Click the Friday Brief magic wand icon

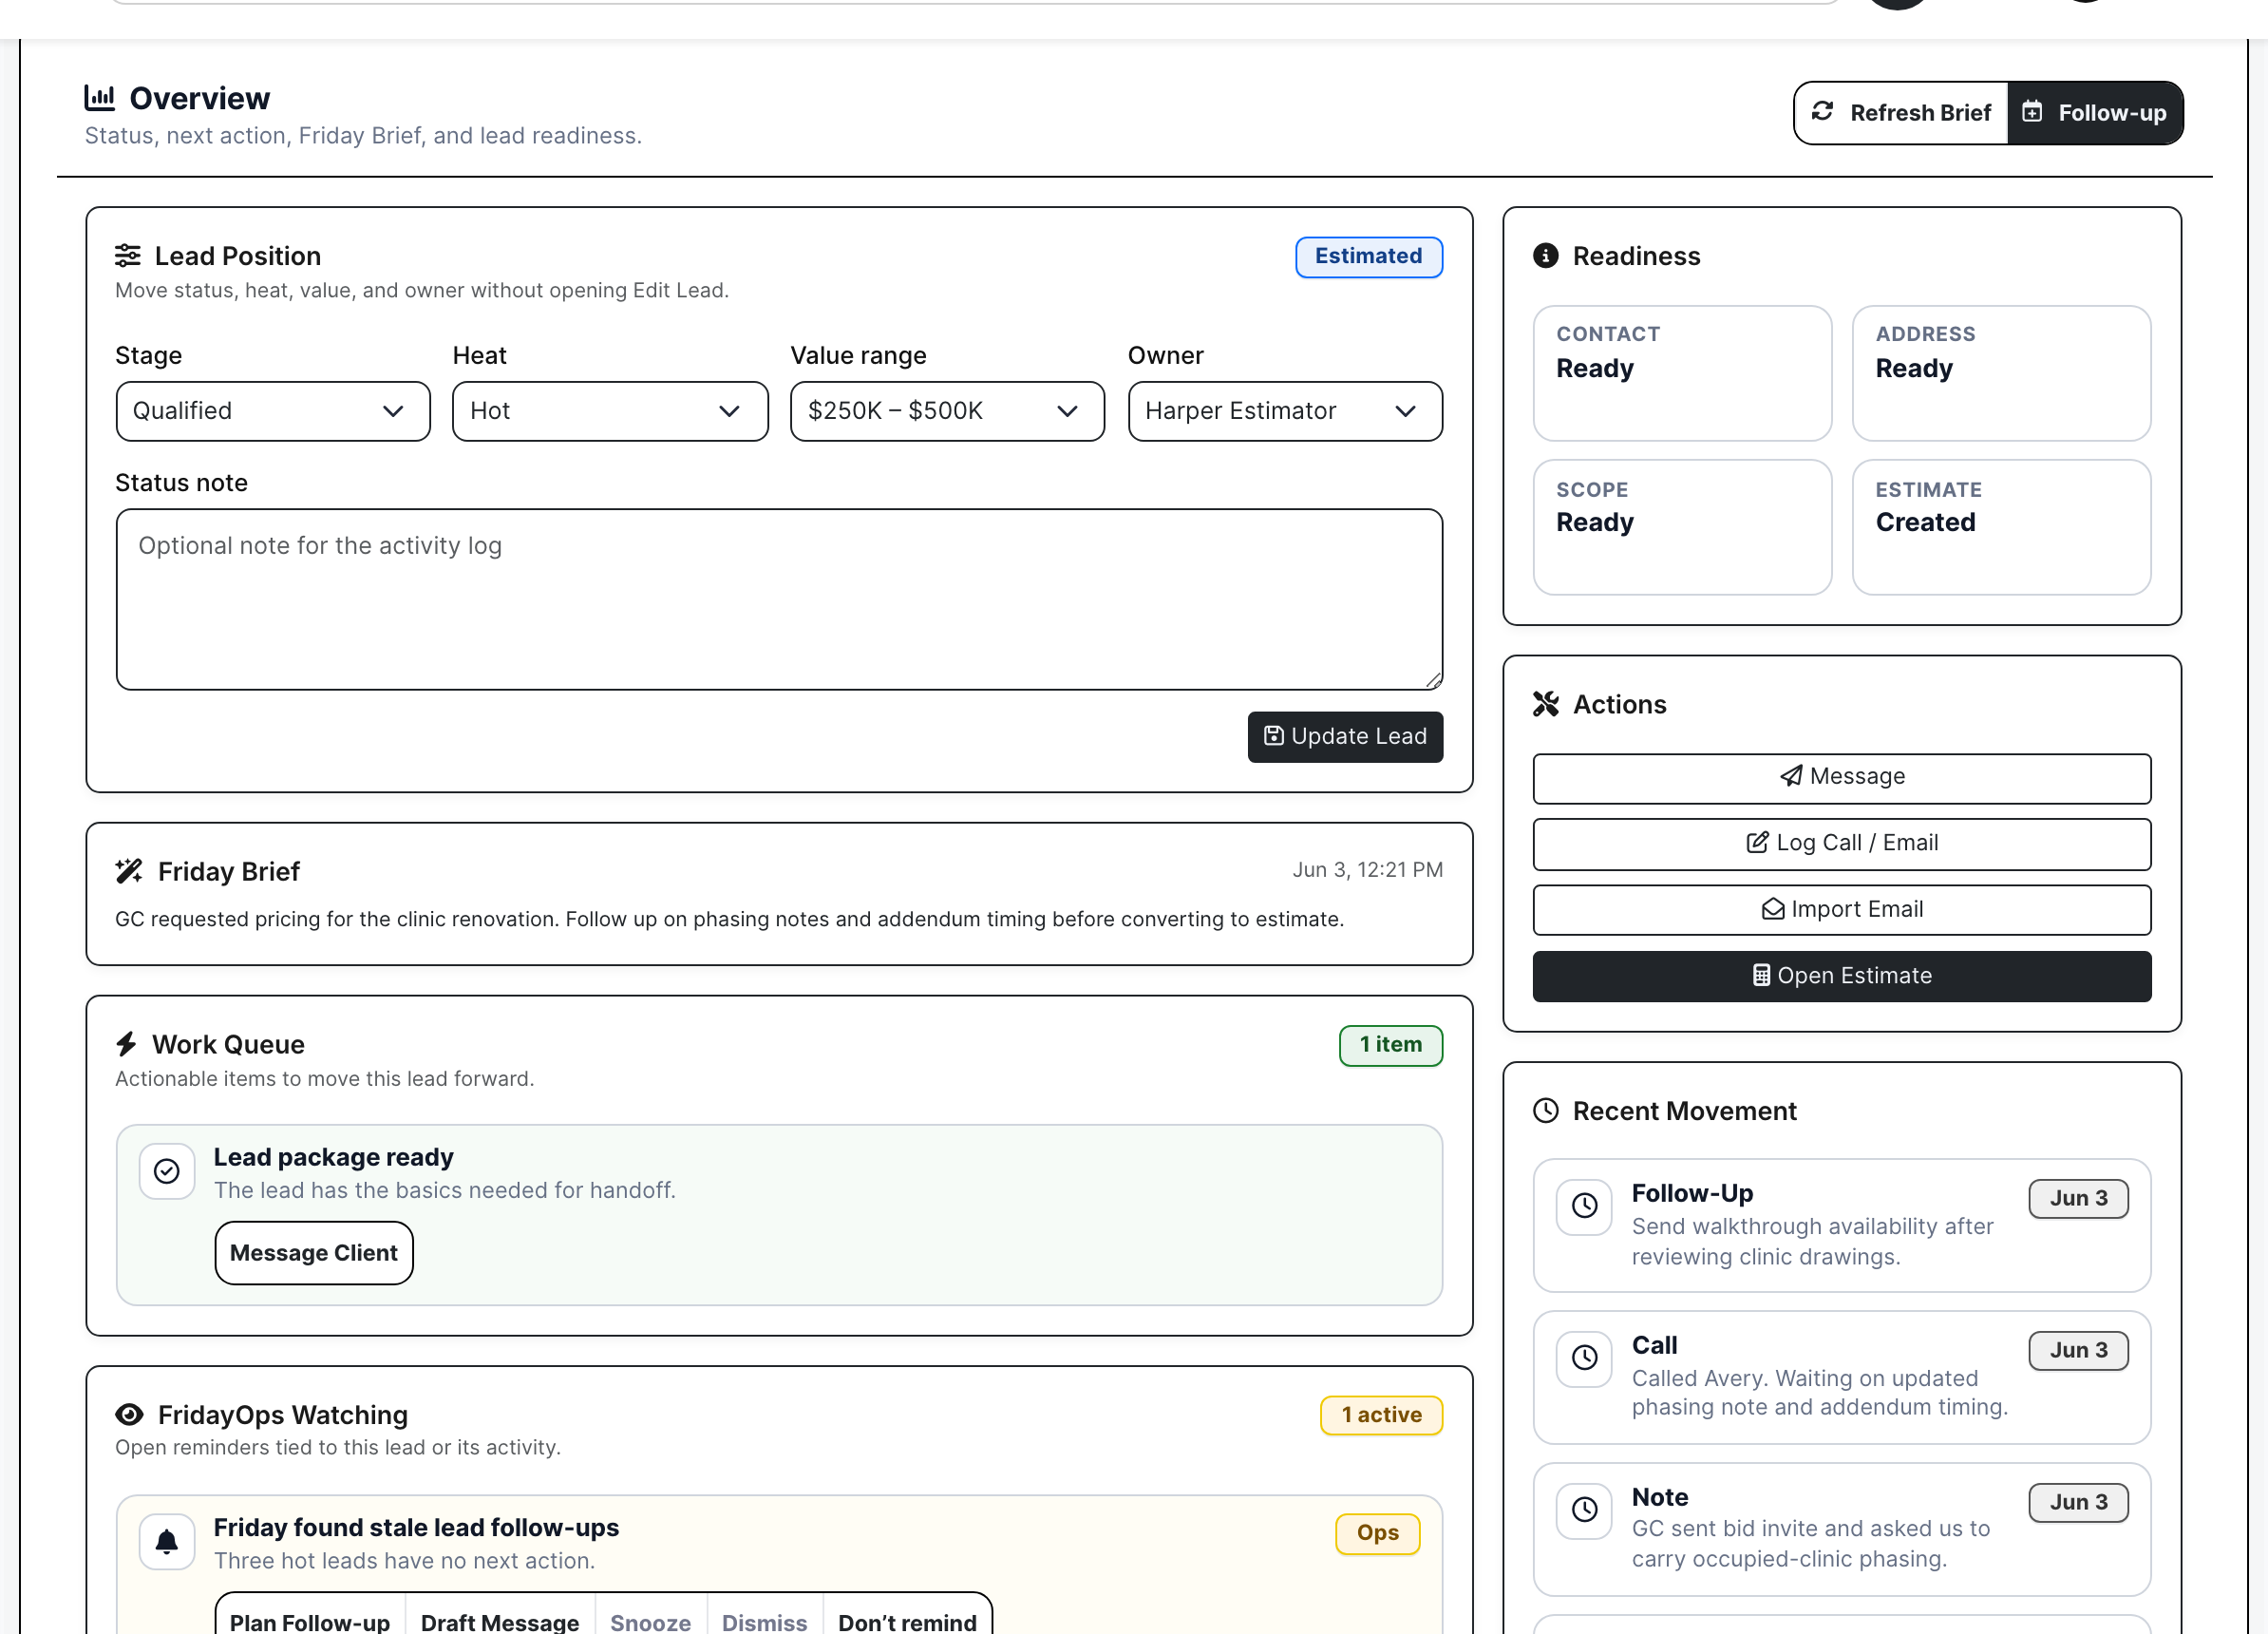(x=129, y=871)
